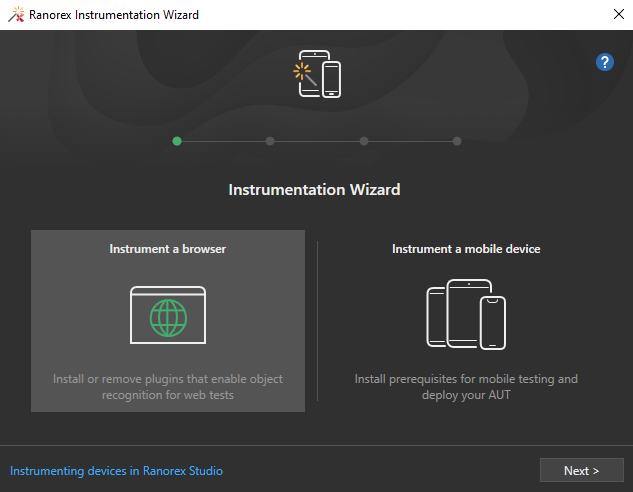Click the blue help question mark icon
The width and height of the screenshot is (633, 492).
pos(604,62)
